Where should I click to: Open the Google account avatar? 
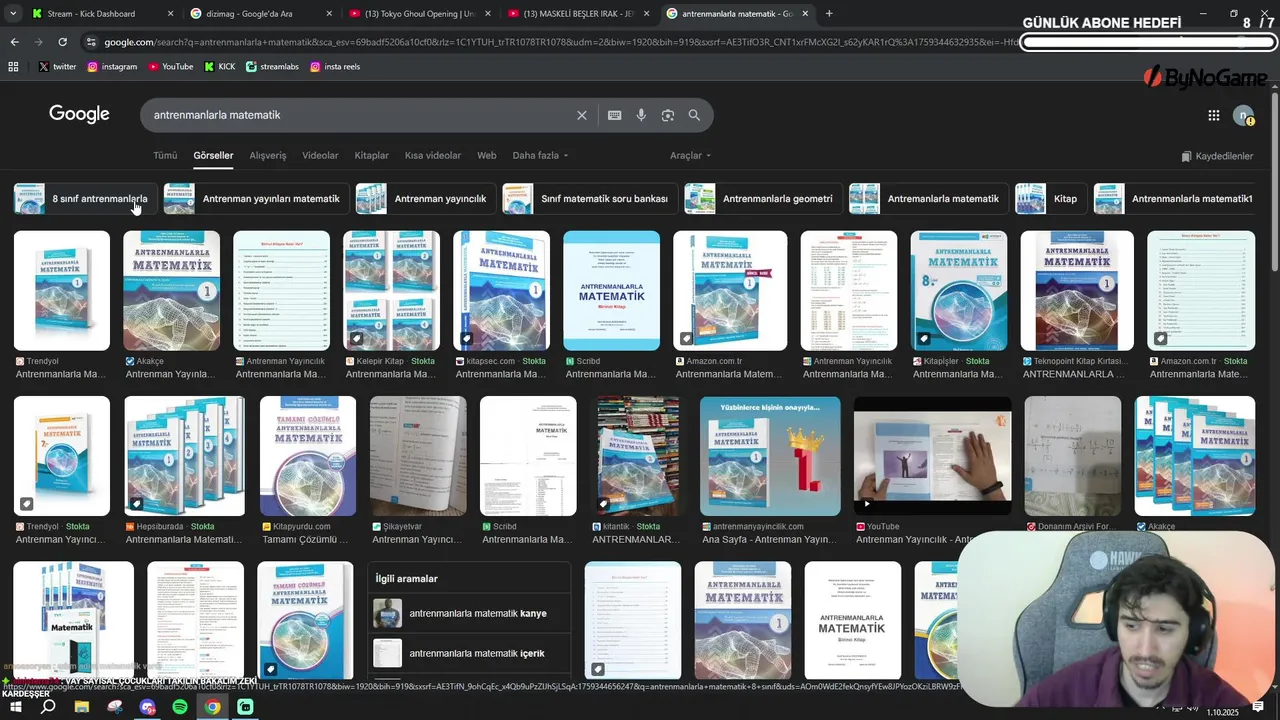pos(1243,116)
